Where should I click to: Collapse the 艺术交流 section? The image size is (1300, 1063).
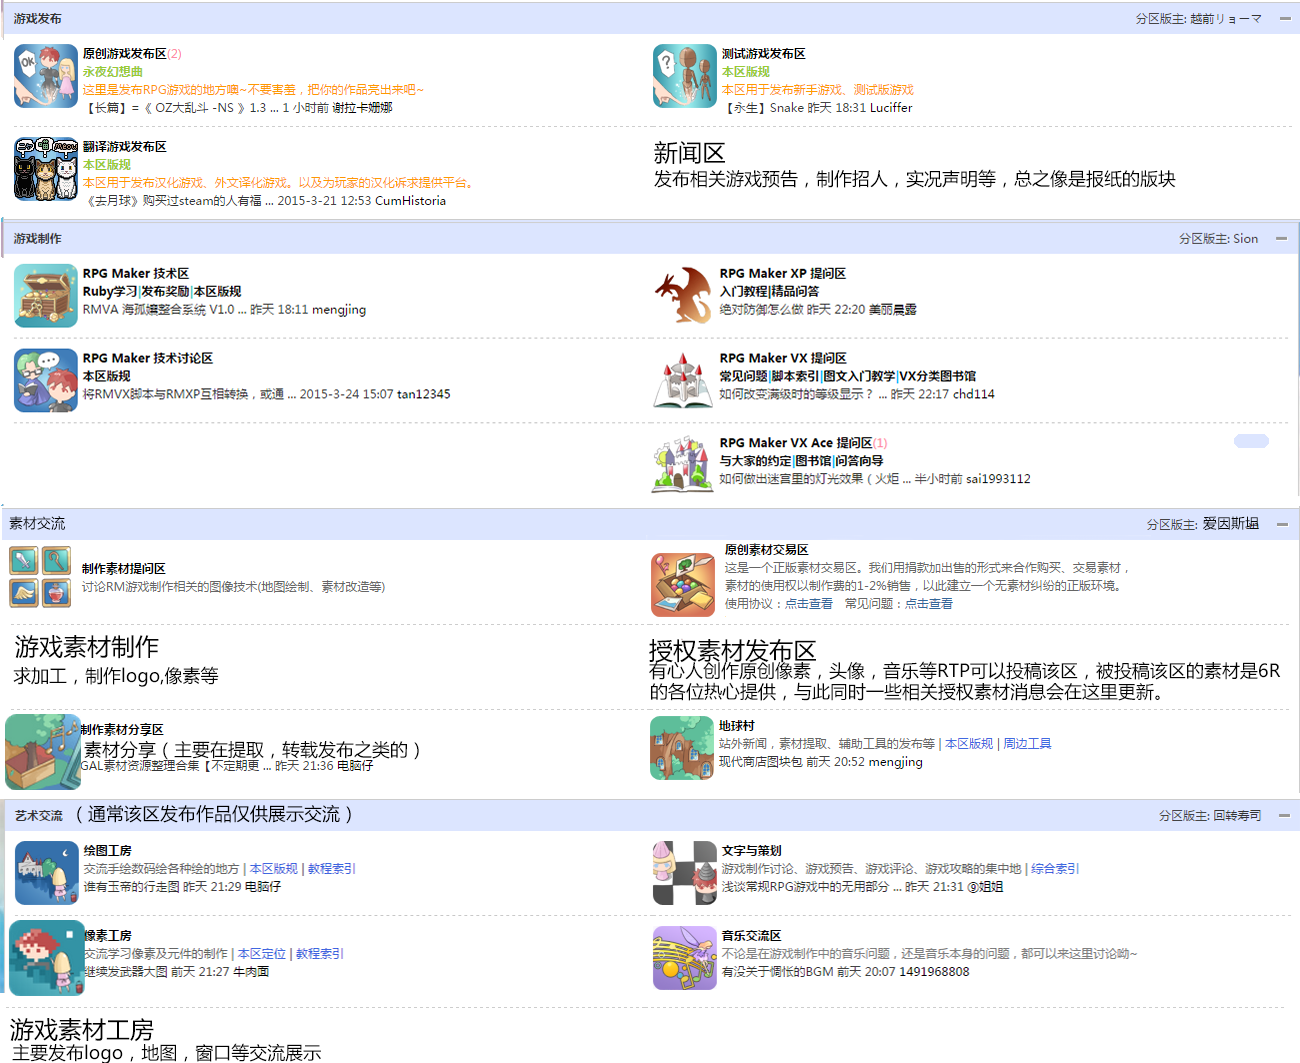point(1284,815)
